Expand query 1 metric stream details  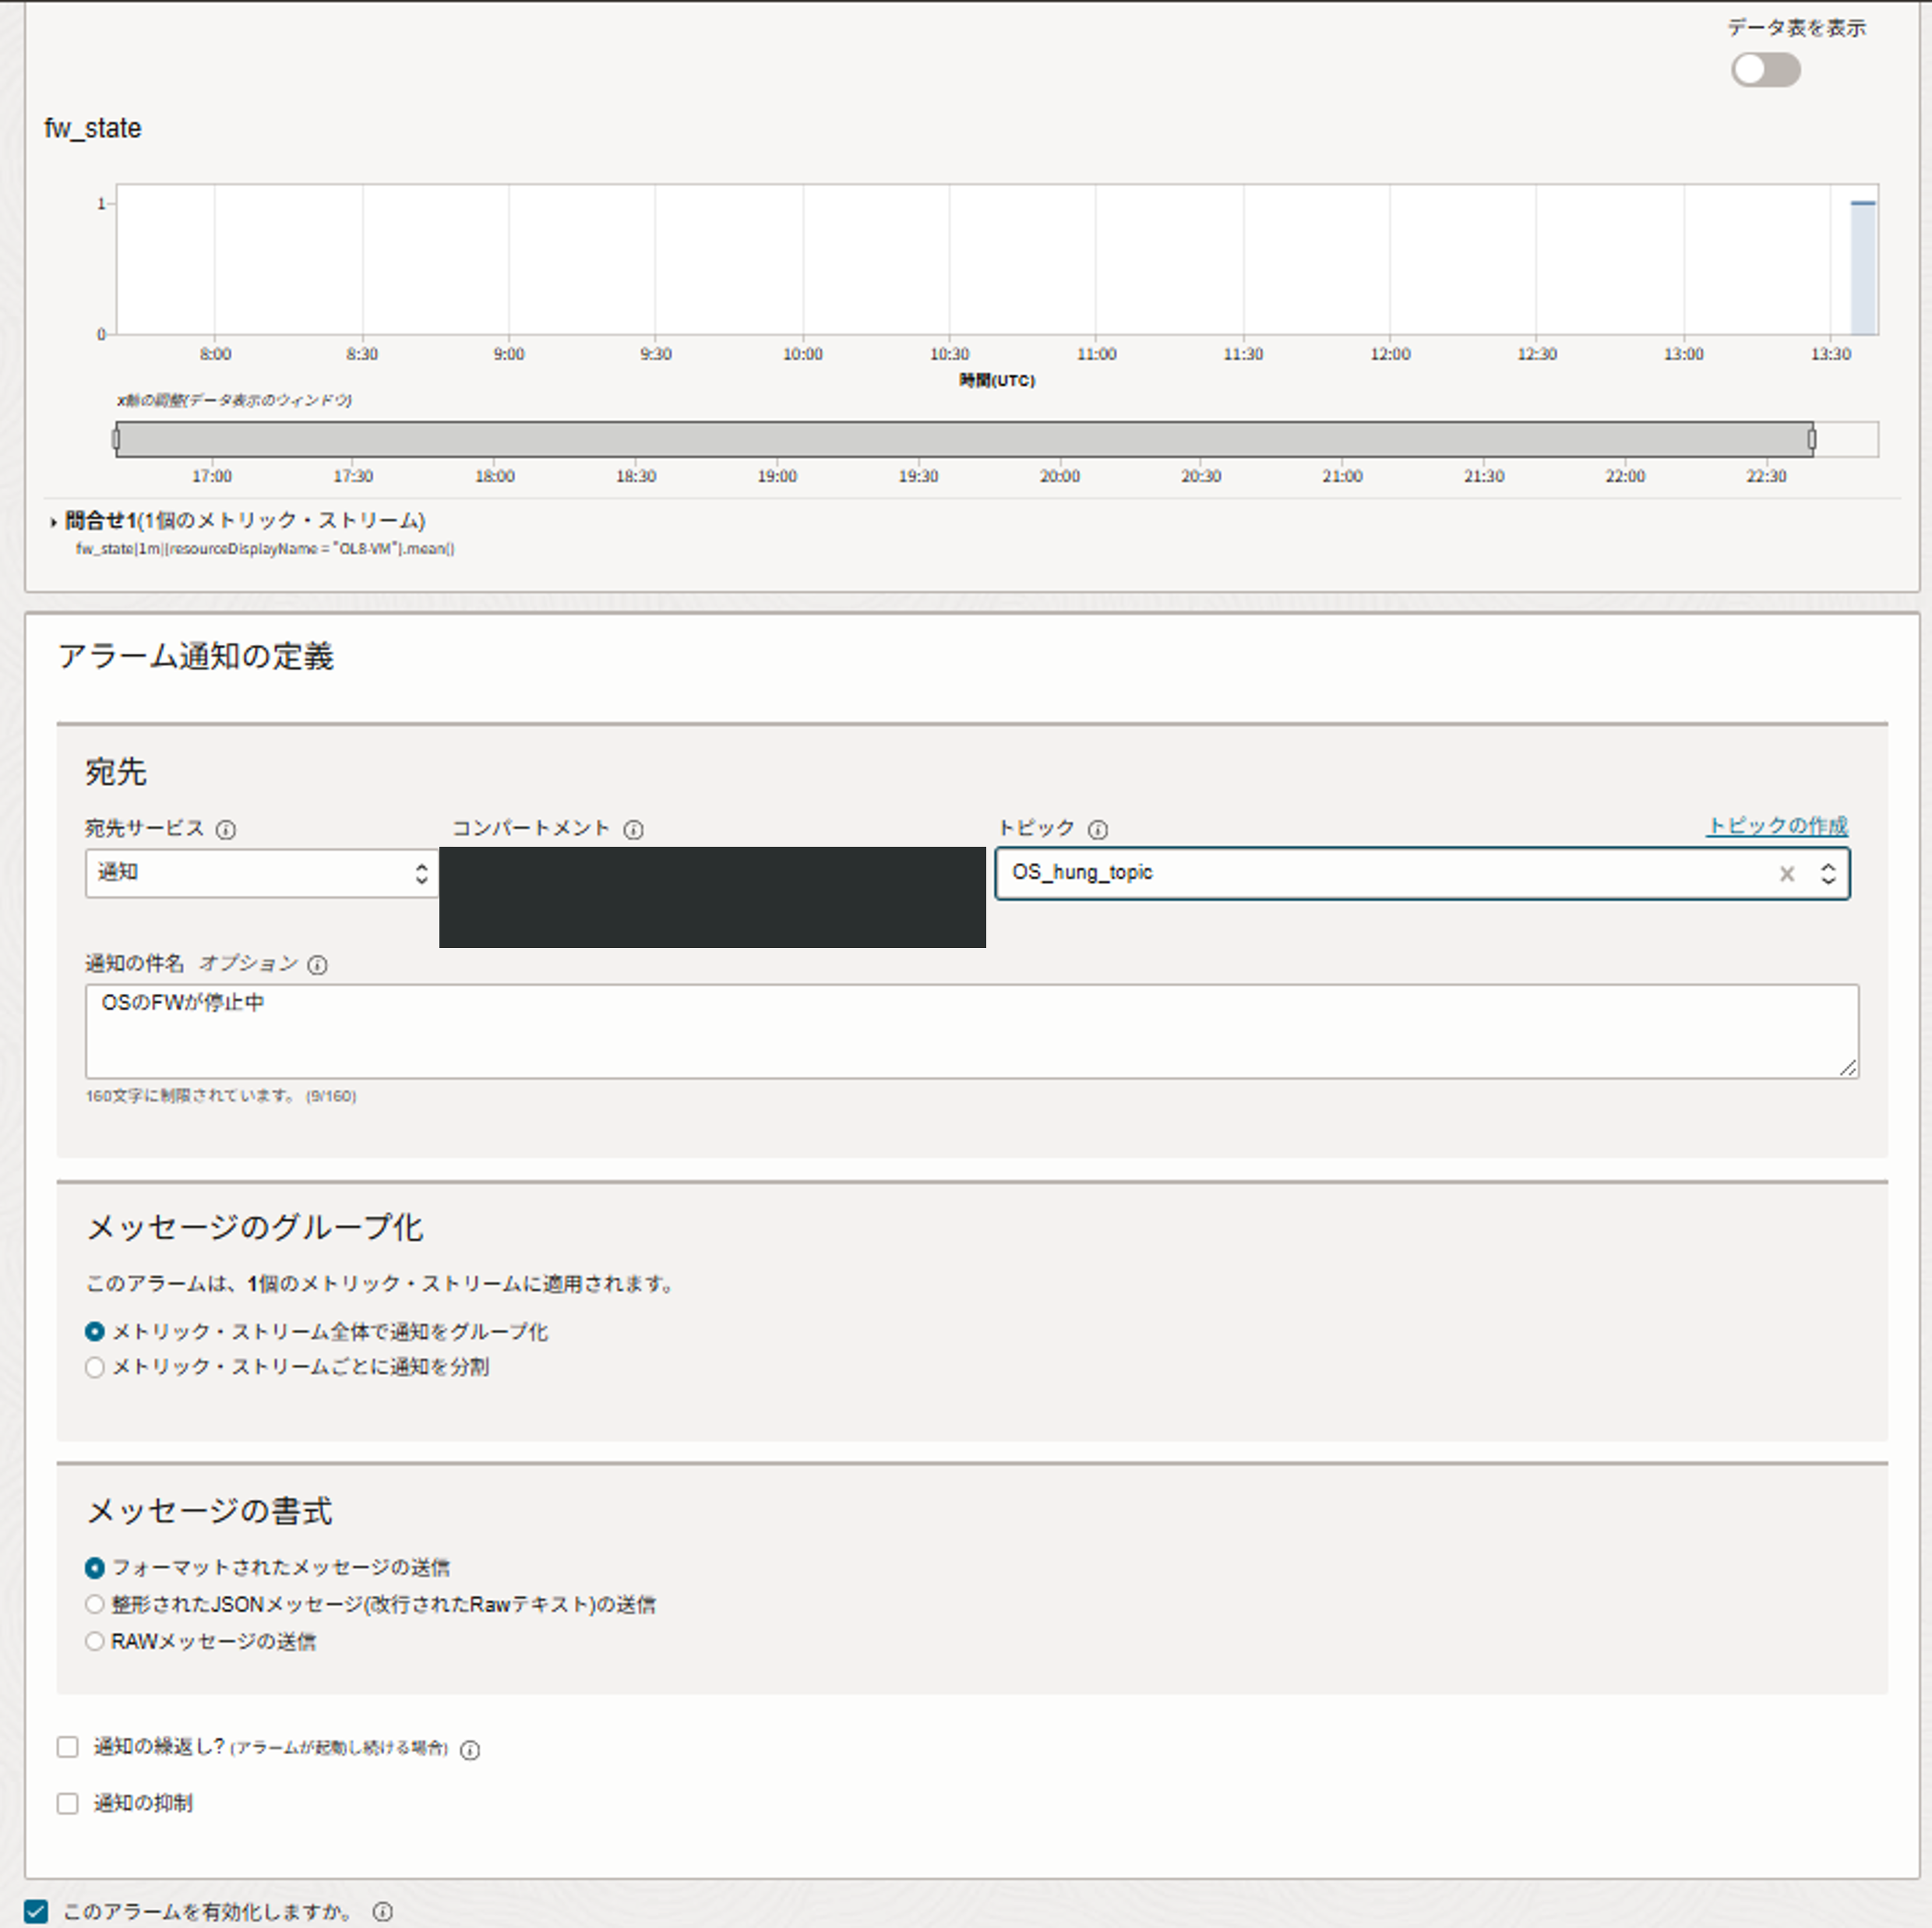[53, 521]
